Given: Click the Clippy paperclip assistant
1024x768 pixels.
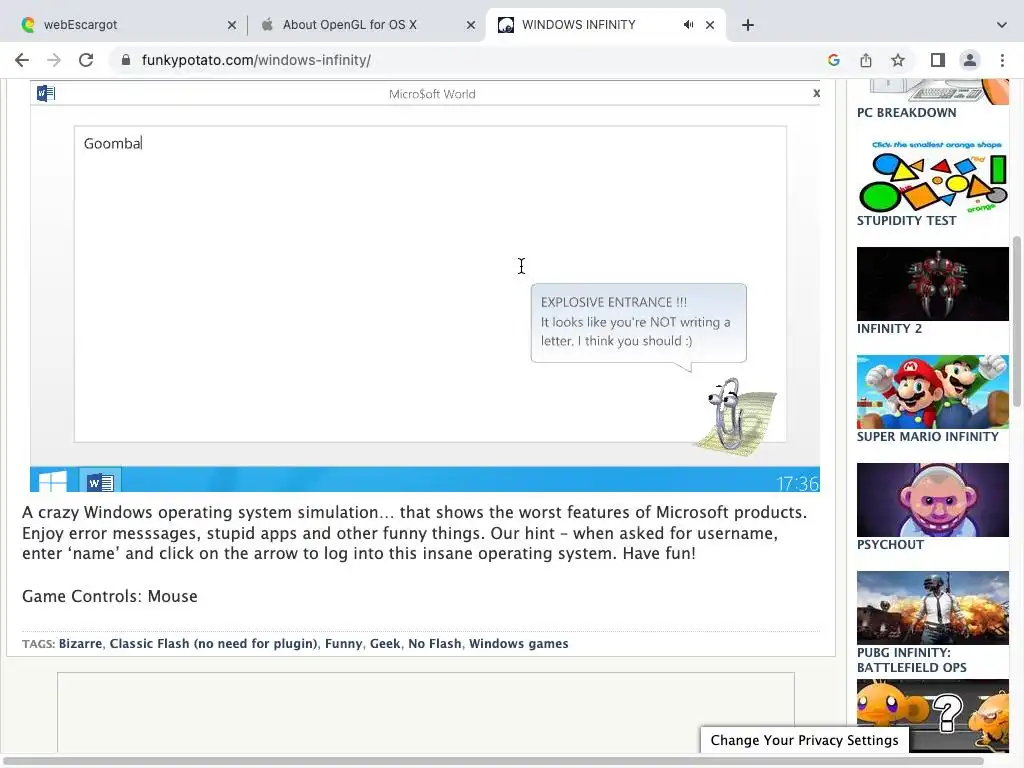Looking at the screenshot, I should tap(735, 416).
